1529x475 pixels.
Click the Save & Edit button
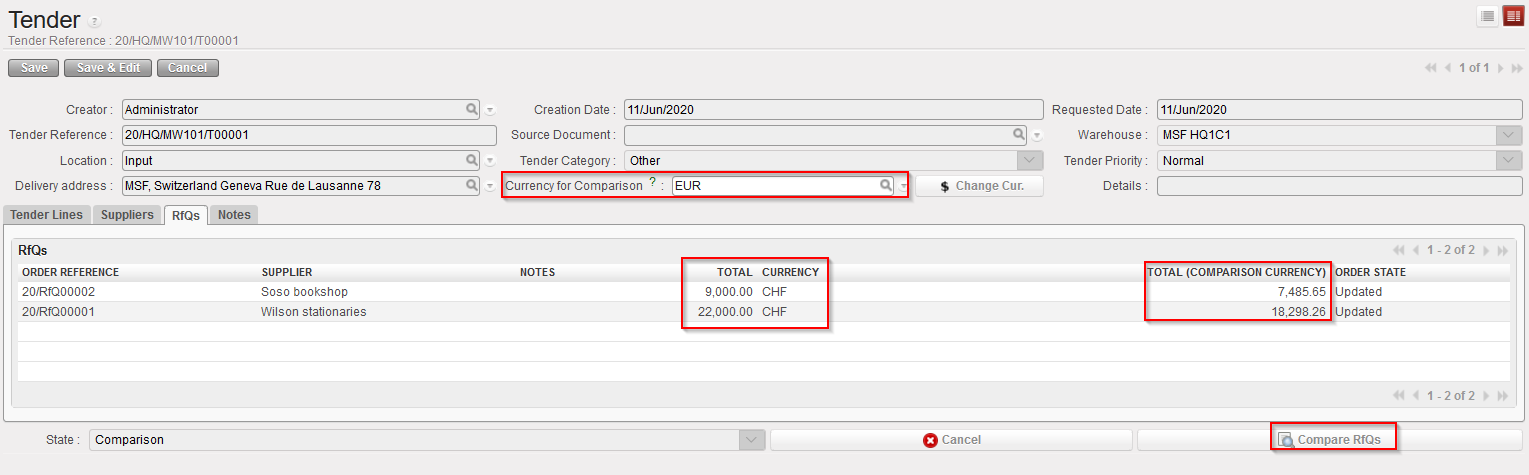tap(108, 68)
